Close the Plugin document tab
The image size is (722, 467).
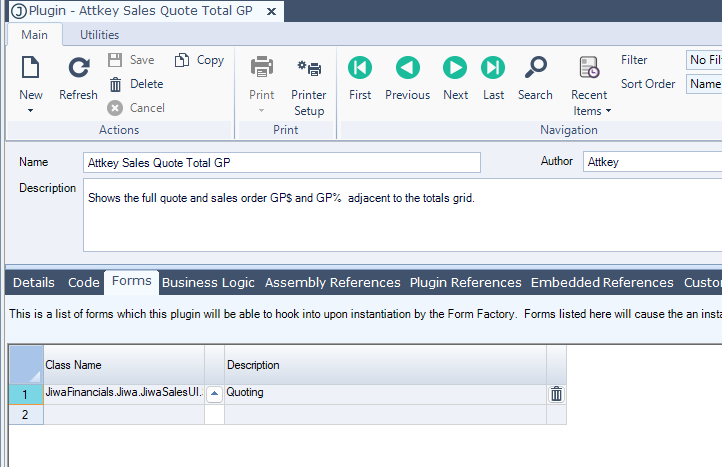pyautogui.click(x=272, y=12)
